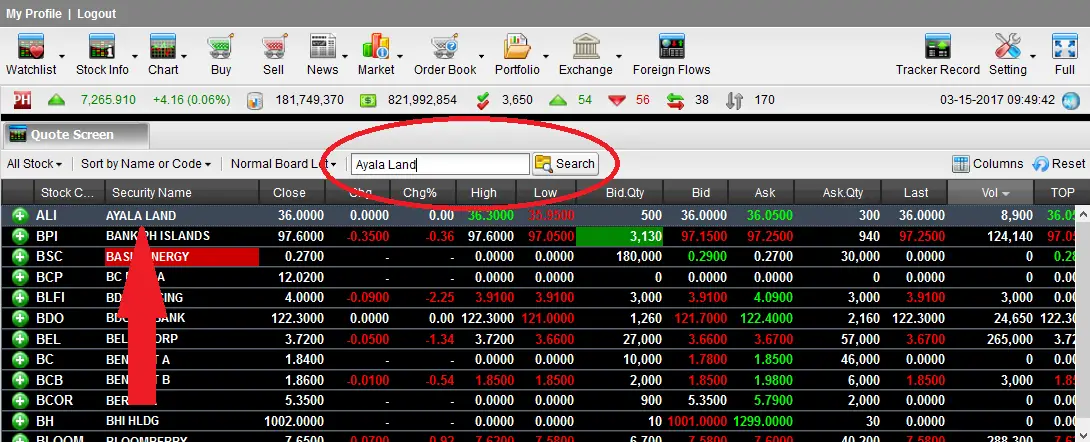Open the Order Book icon
This screenshot has height=442, width=1090.
445,47
